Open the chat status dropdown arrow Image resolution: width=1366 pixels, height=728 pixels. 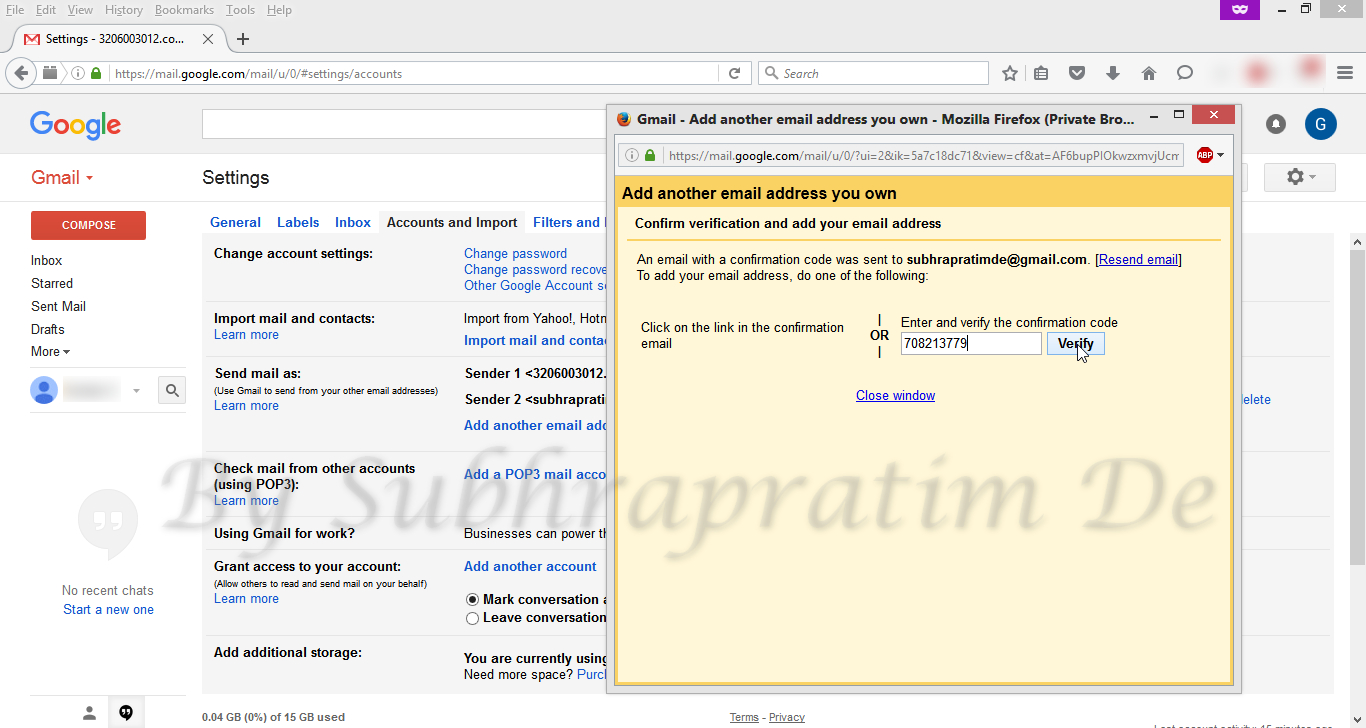pos(137,391)
